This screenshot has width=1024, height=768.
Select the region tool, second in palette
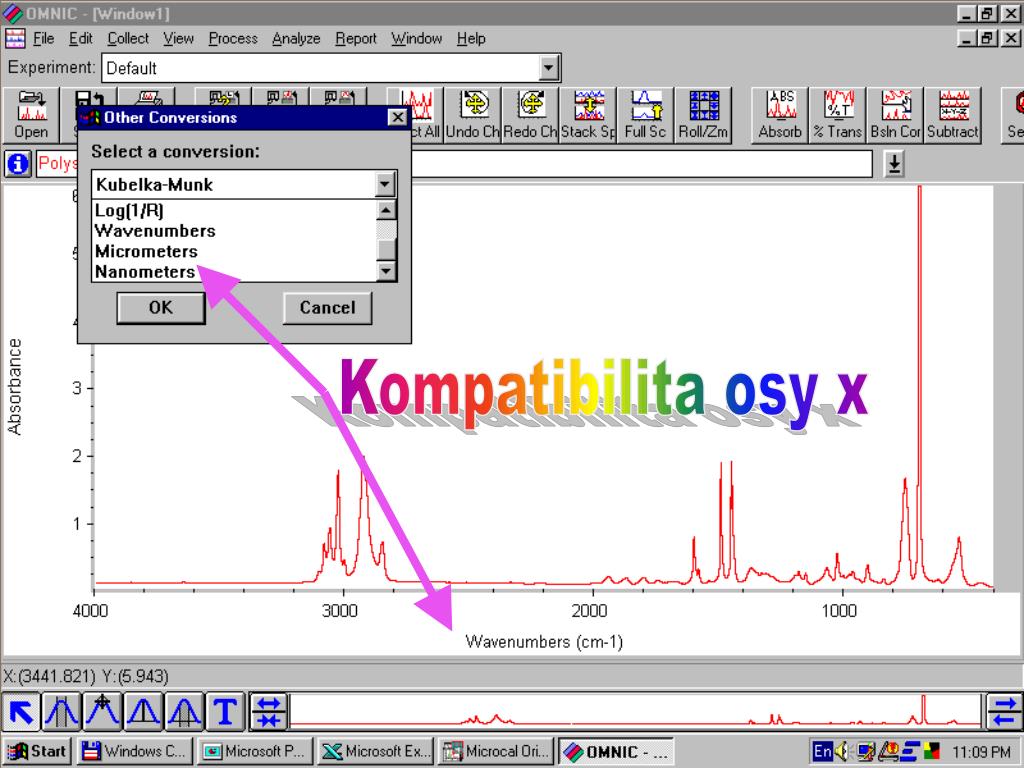[x=61, y=711]
